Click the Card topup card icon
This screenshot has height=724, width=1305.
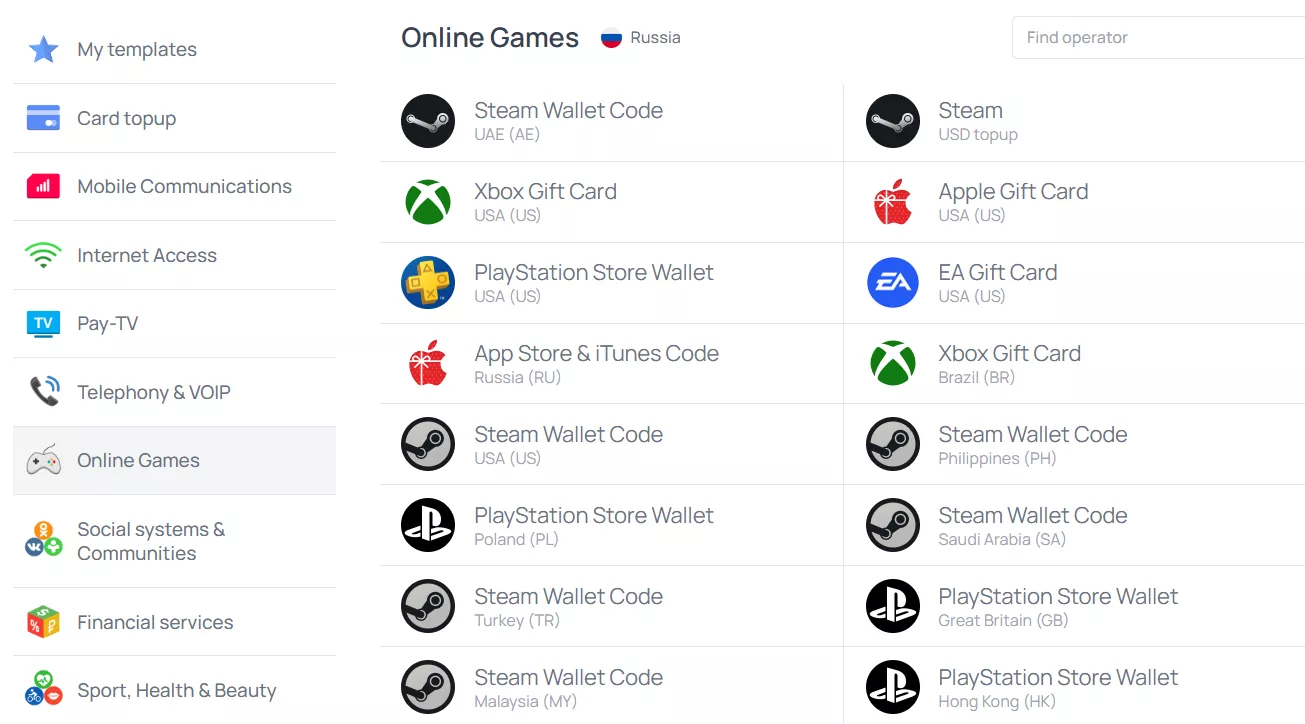click(43, 118)
